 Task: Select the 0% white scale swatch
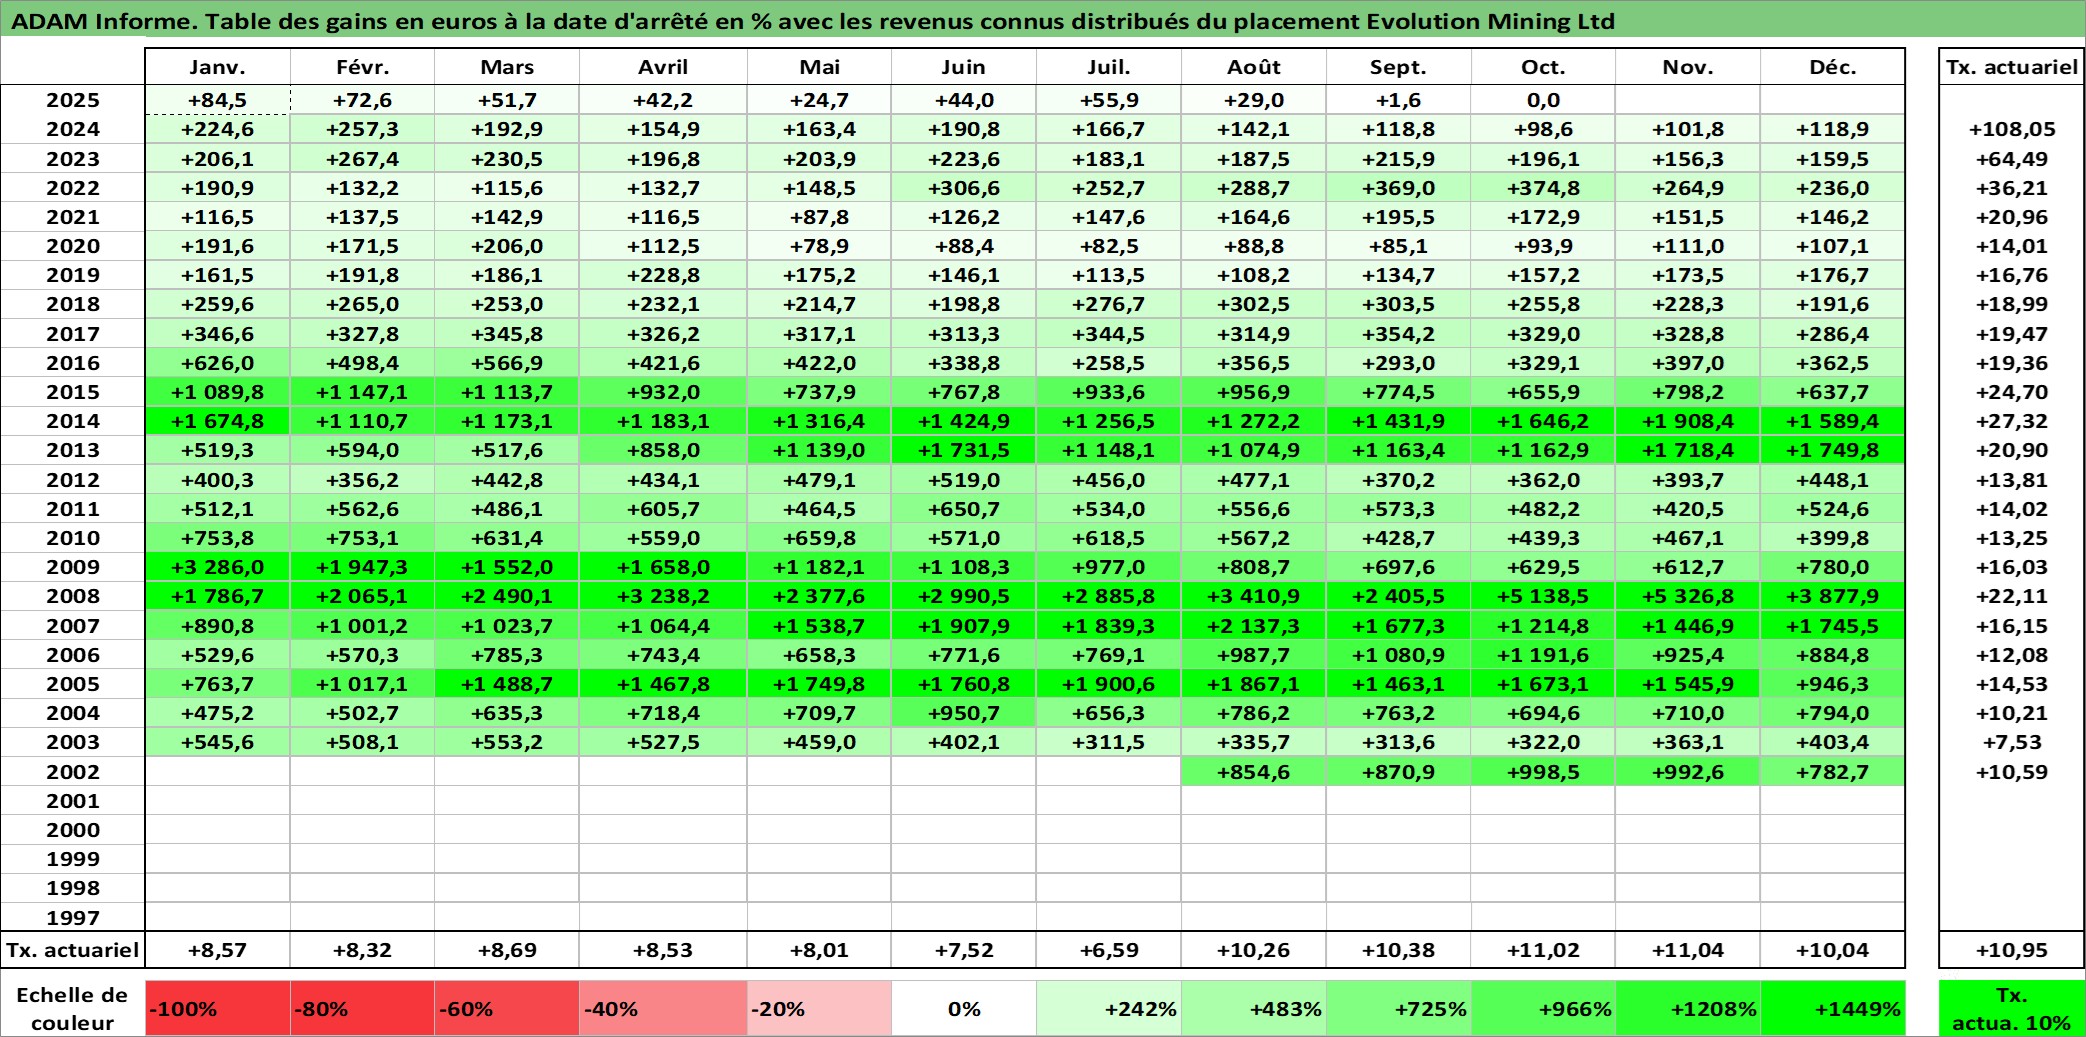964,1008
